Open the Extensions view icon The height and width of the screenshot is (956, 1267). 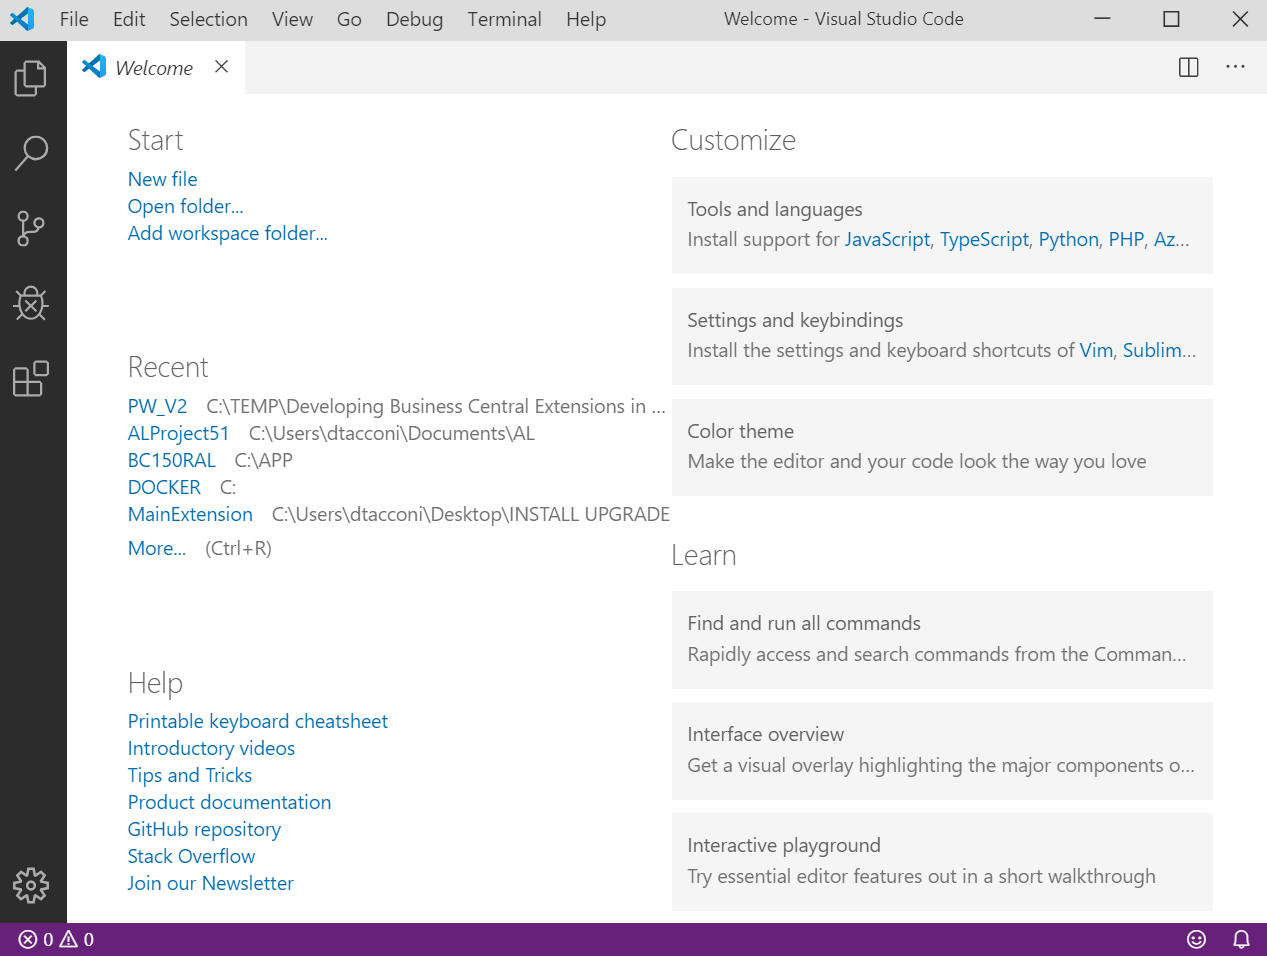pos(31,379)
